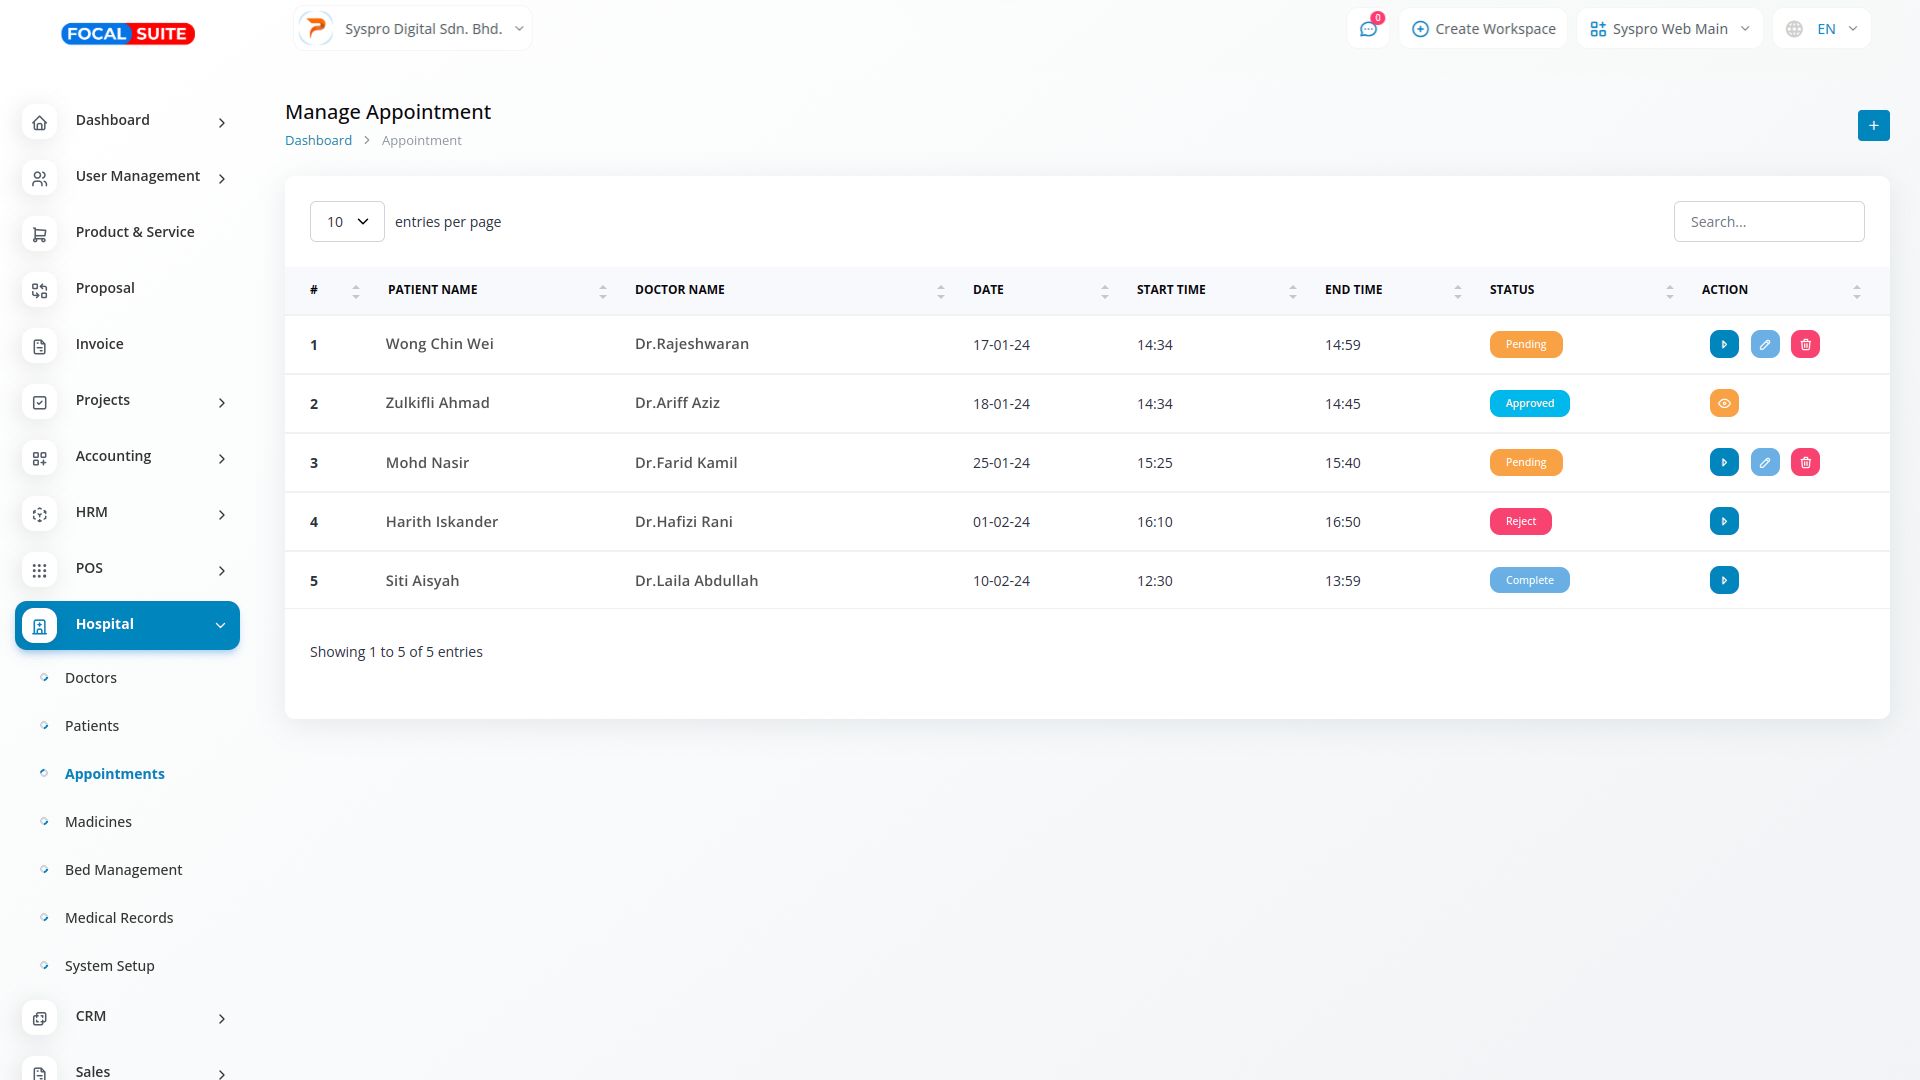Delete Wong Chin Wei's appointment

coord(1805,345)
